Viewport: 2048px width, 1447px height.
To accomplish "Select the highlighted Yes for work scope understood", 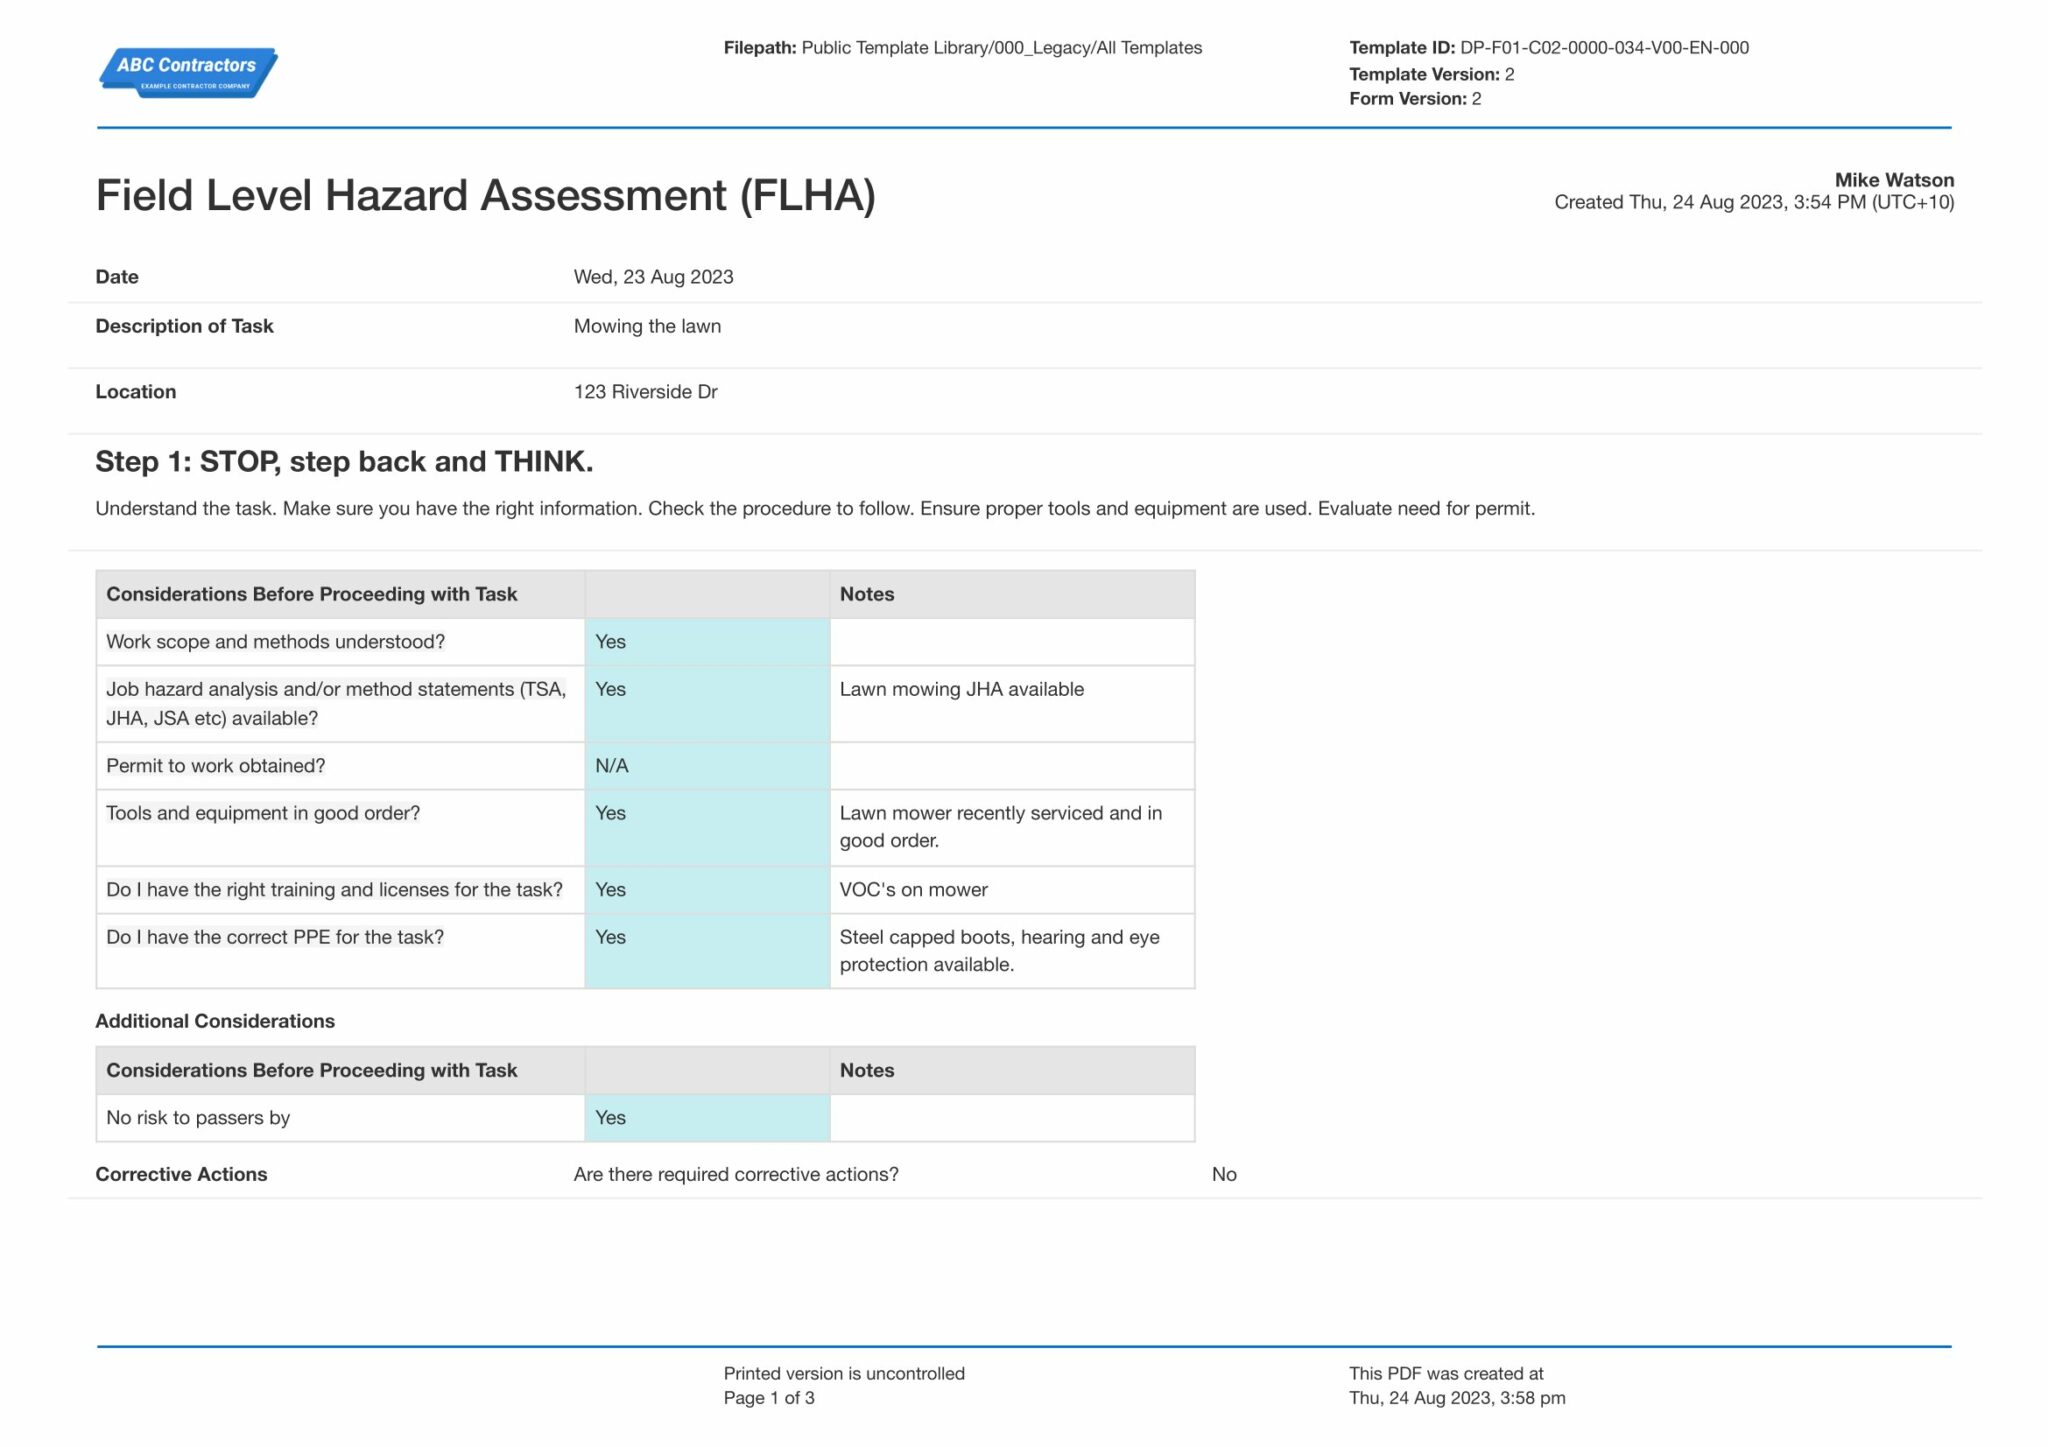I will [610, 641].
